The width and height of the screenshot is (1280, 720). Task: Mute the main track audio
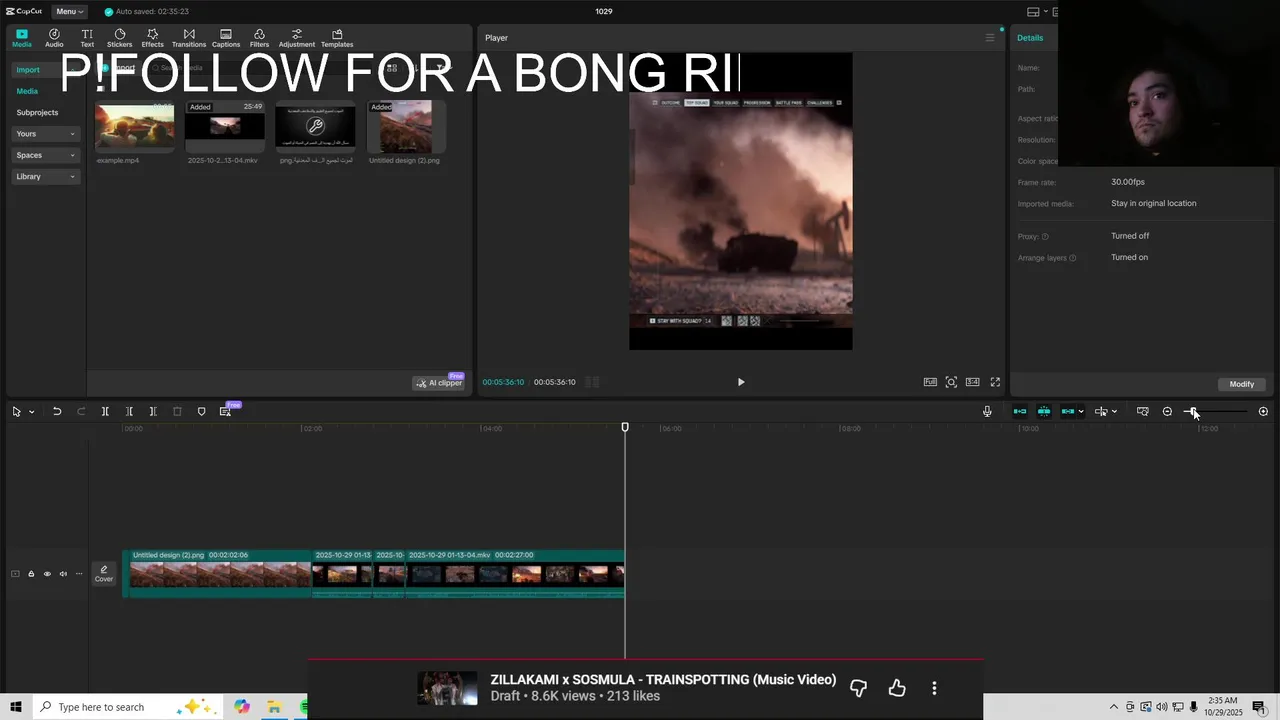click(x=63, y=574)
